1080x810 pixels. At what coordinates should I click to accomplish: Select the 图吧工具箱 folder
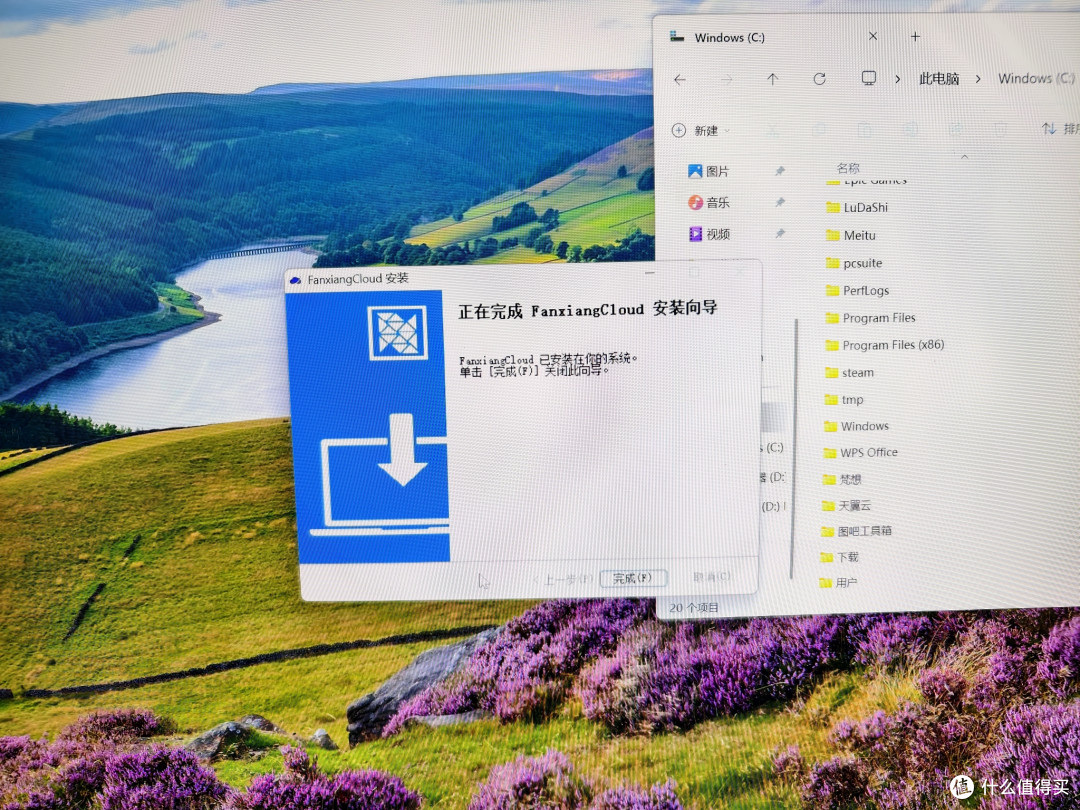[x=857, y=531]
